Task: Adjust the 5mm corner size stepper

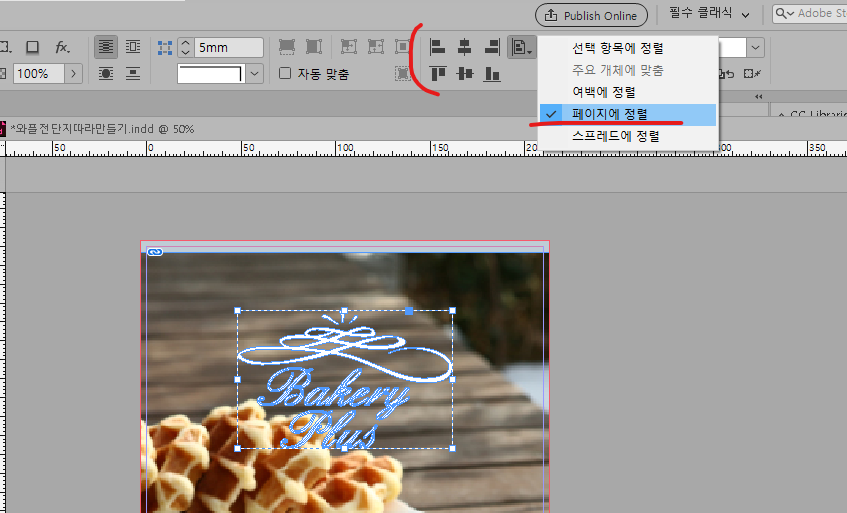Action: [x=185, y=48]
